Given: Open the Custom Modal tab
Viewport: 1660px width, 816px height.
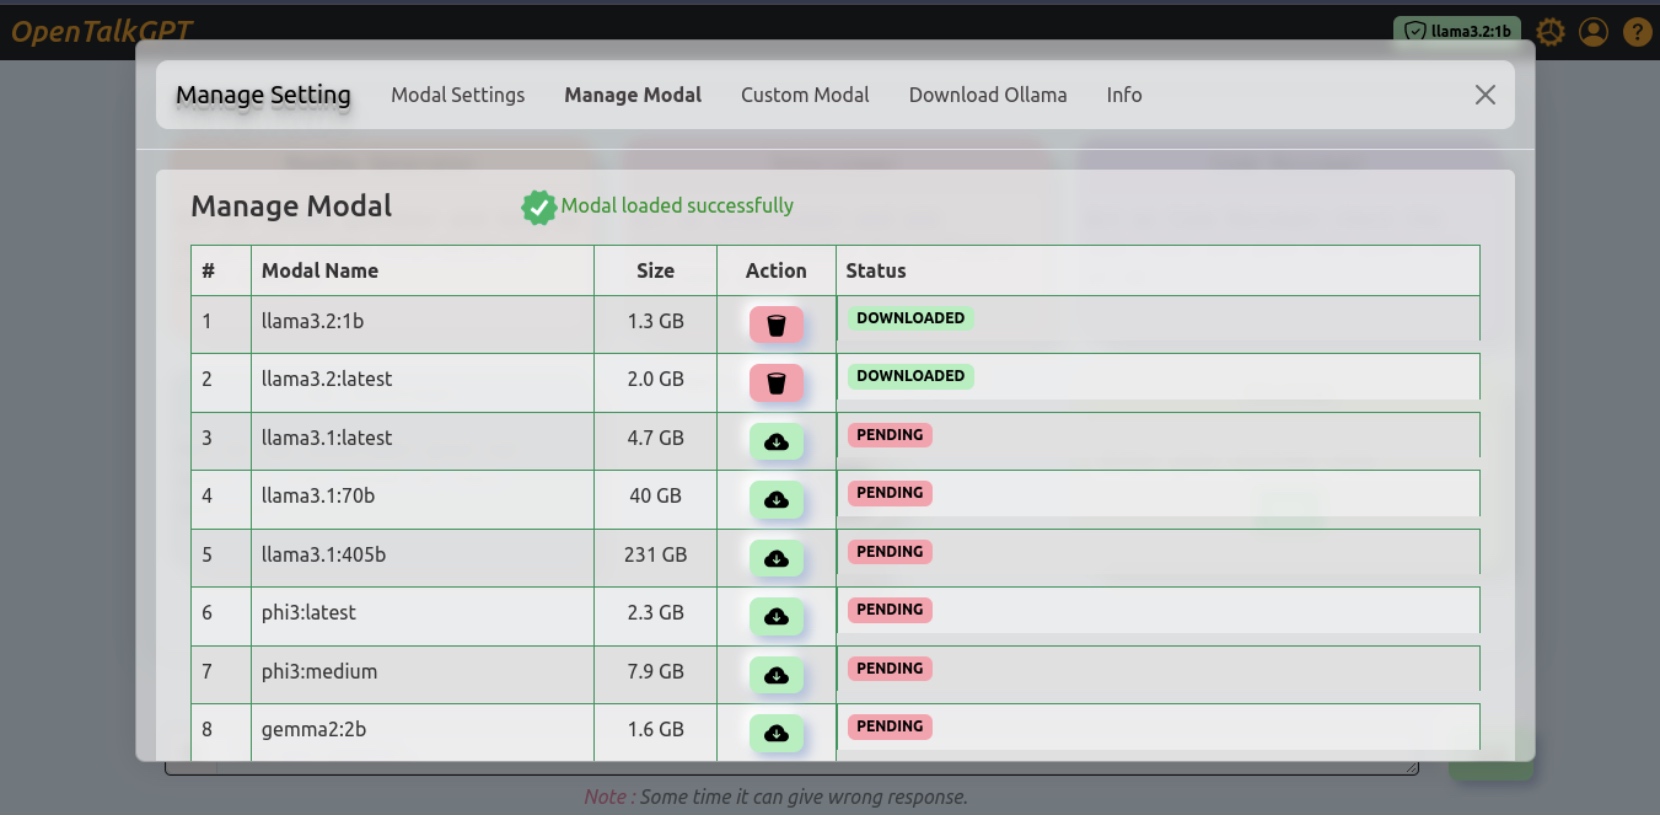Looking at the screenshot, I should tap(805, 95).
